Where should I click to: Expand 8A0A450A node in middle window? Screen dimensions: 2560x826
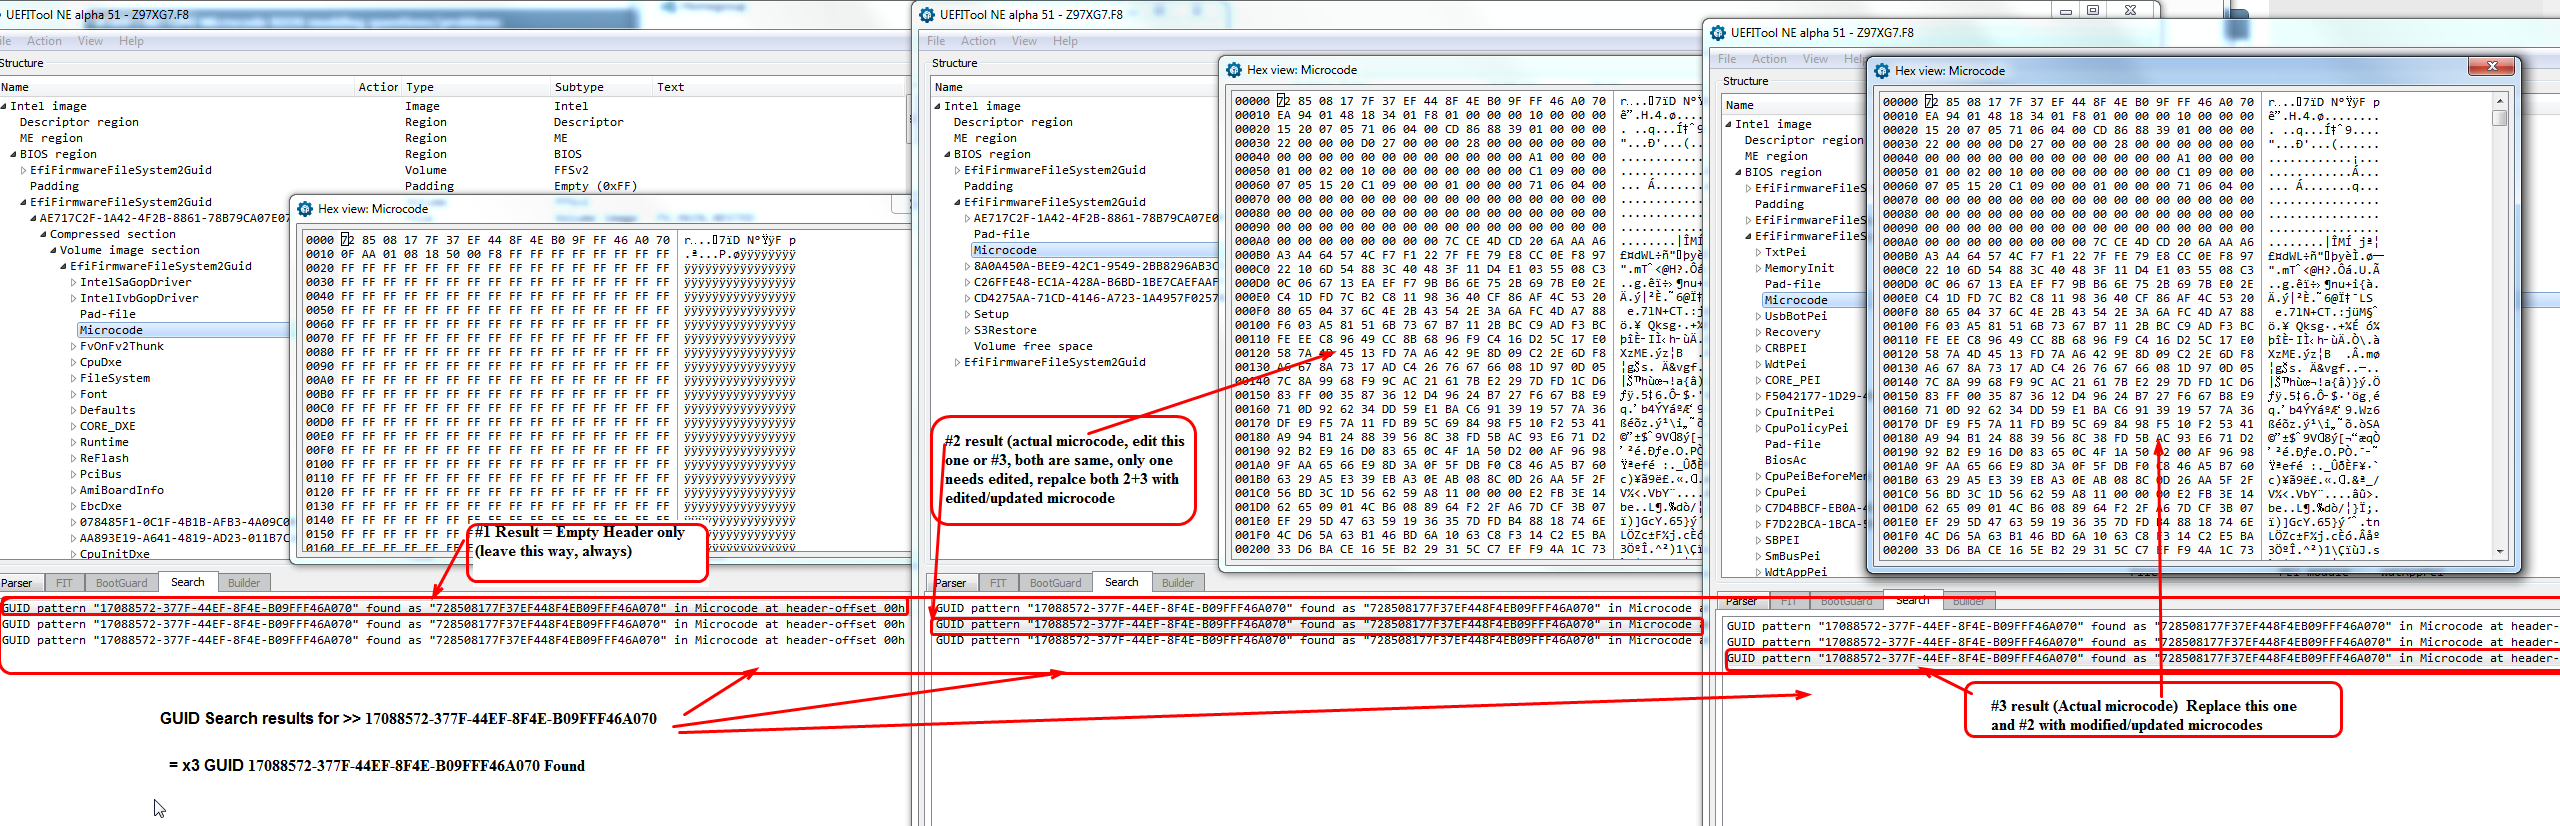point(968,266)
